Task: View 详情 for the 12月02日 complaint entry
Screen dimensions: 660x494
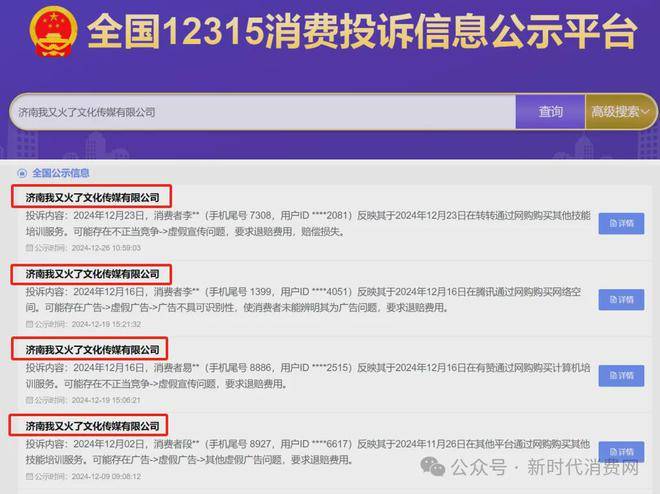Action: click(x=621, y=451)
